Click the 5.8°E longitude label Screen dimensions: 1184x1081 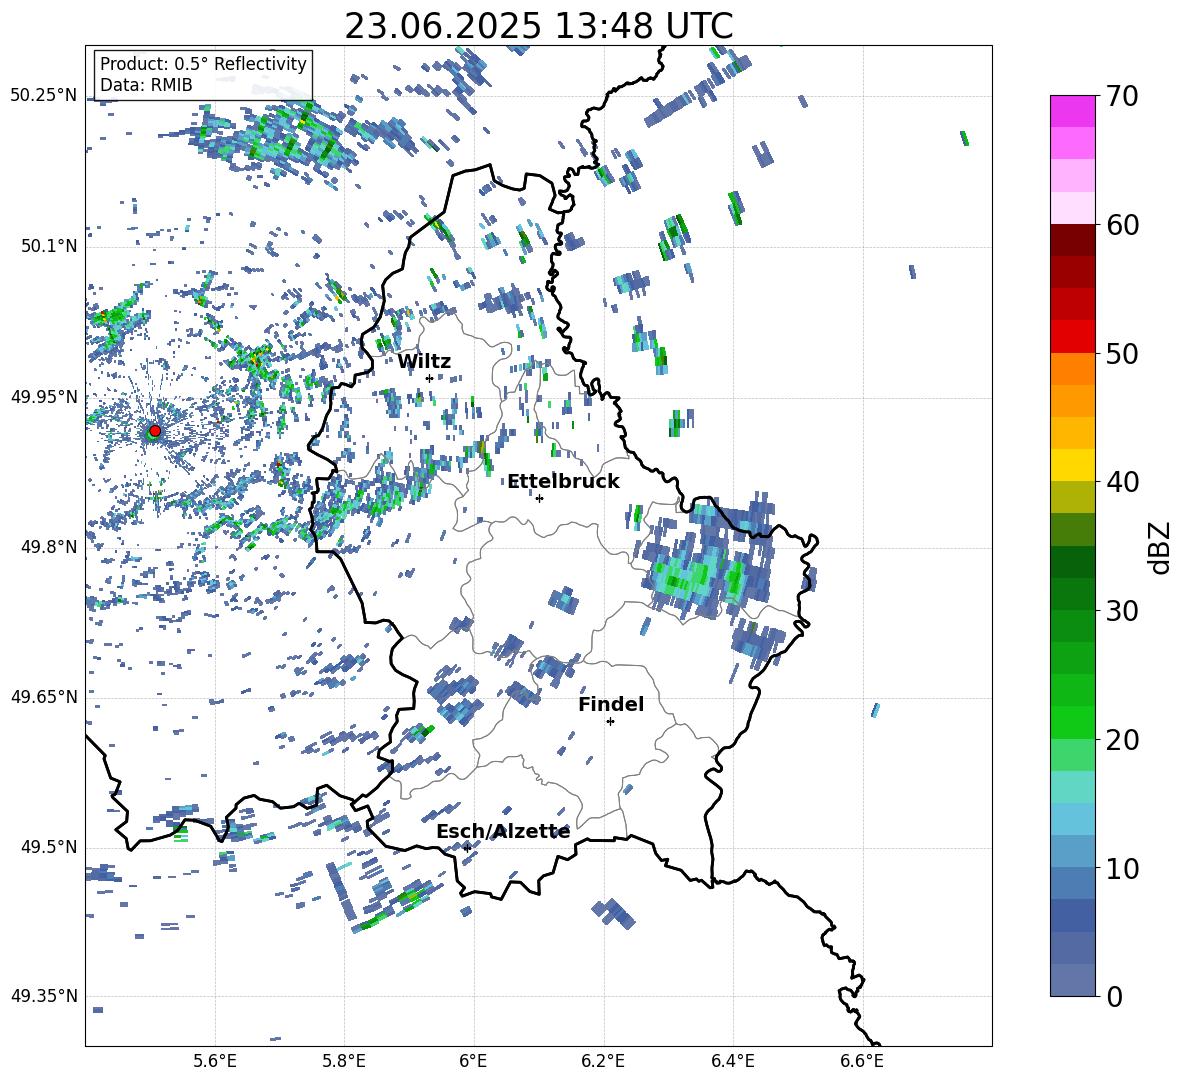coord(344,1061)
